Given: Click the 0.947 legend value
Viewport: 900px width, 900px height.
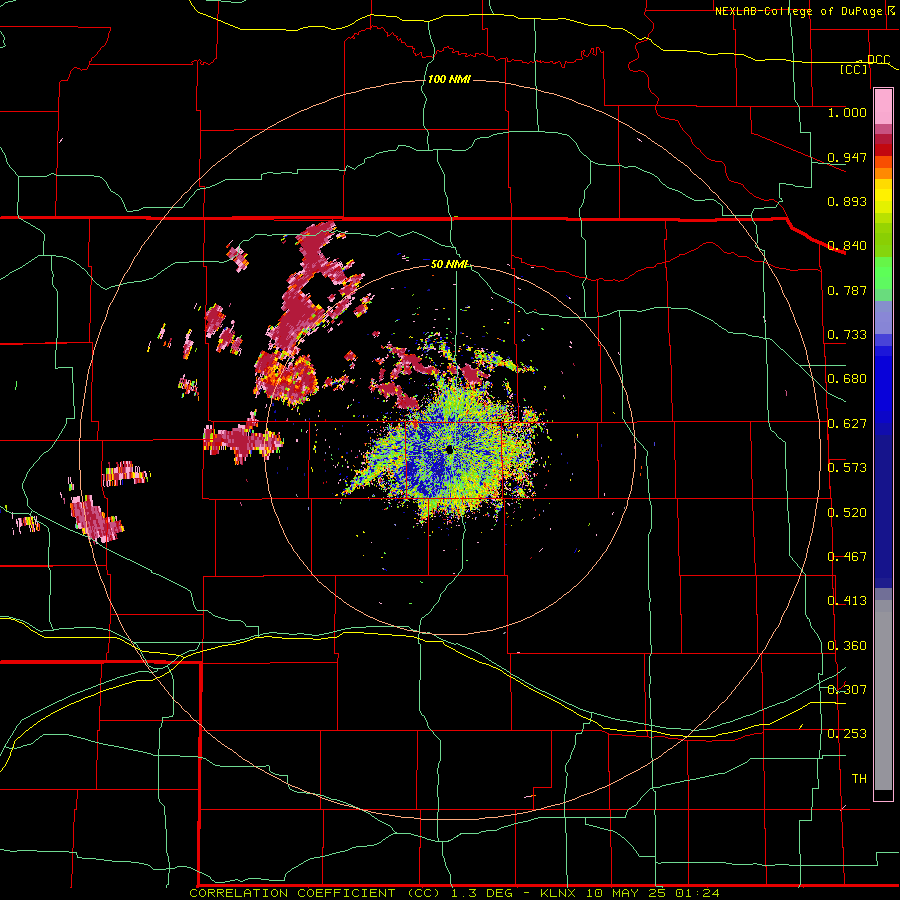Looking at the screenshot, I should pos(847,157).
